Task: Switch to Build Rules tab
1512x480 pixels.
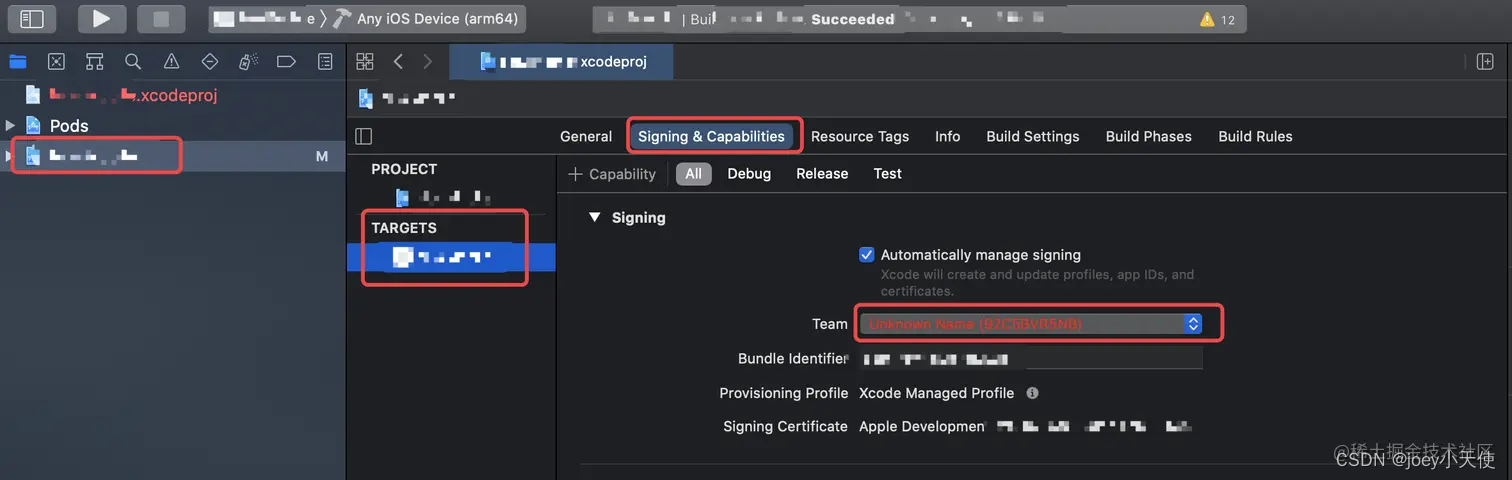Action: [x=1255, y=136]
